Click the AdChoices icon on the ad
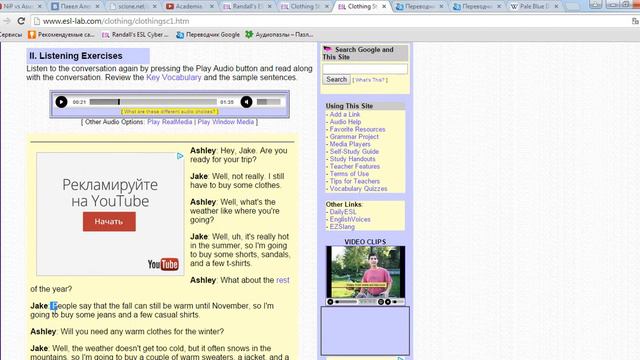 [180, 156]
